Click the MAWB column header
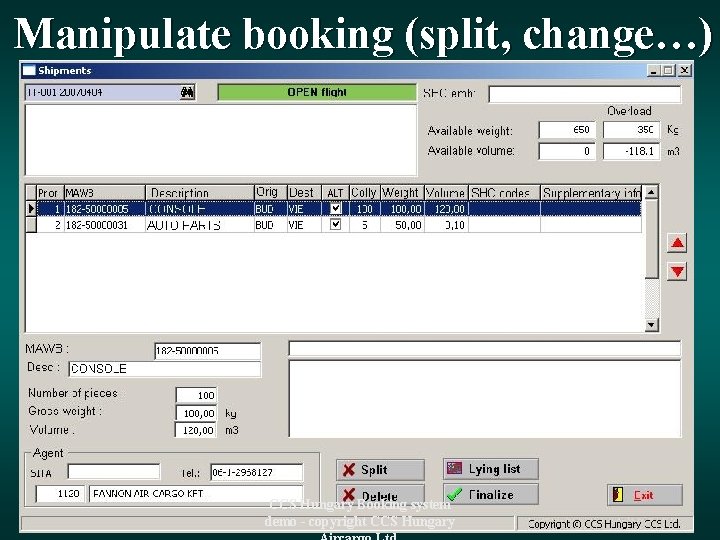The image size is (720, 540). (x=105, y=192)
